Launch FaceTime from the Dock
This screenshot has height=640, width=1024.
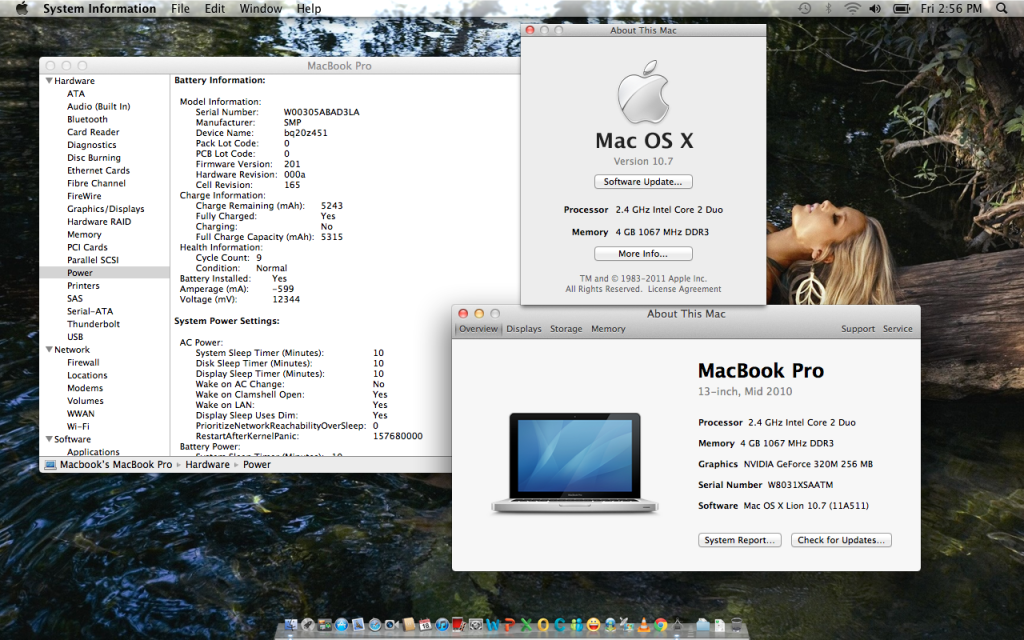[392, 625]
